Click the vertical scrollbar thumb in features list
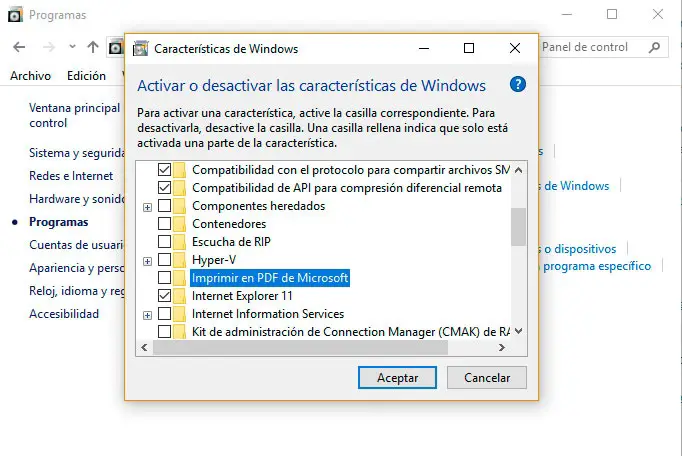Screen dimensions: 682x456 pyautogui.click(x=518, y=227)
